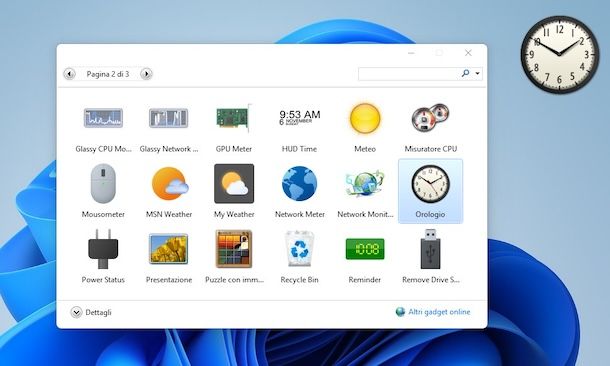
Task: Choose the Puzzle con immagini gadget icon
Action: [234, 249]
